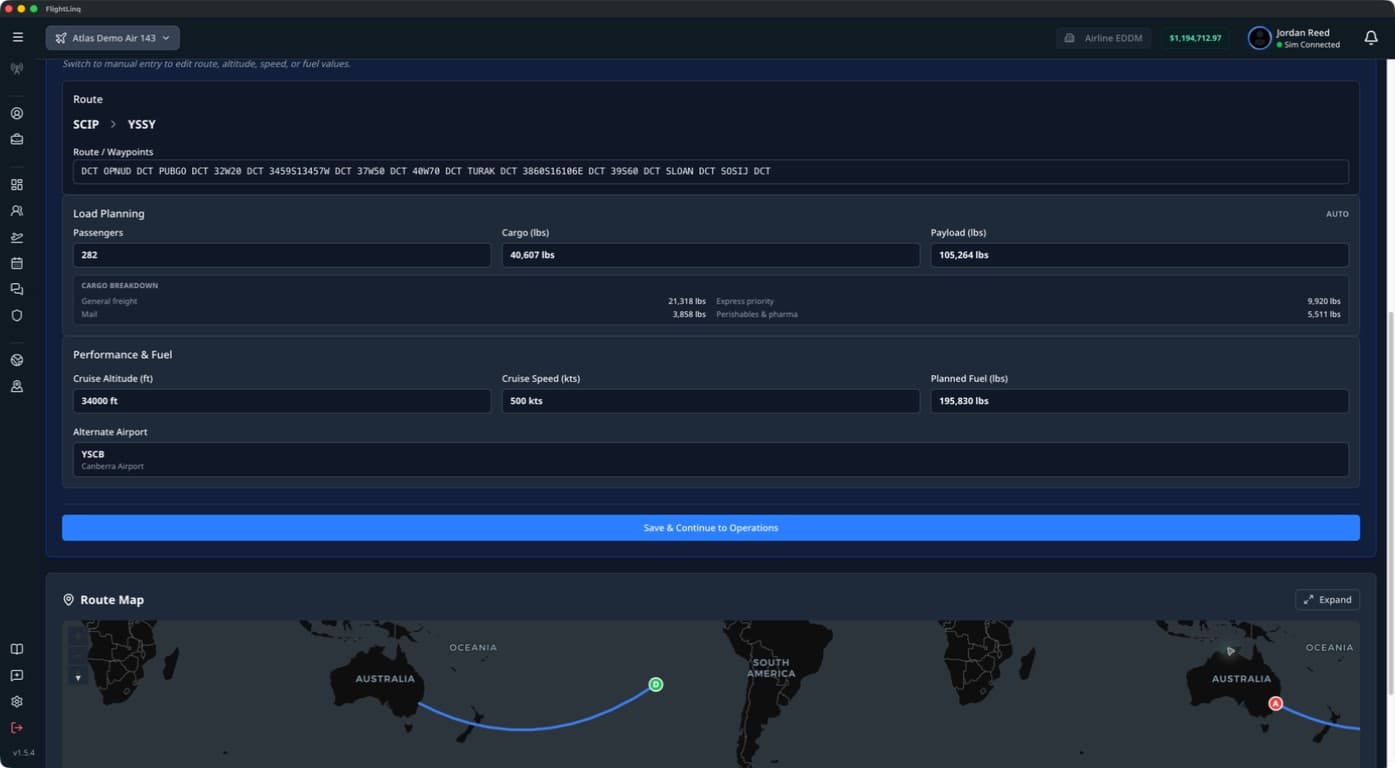The image size is (1395, 768).
Task: Open the book documentation icon in sidebar
Action: [17, 649]
